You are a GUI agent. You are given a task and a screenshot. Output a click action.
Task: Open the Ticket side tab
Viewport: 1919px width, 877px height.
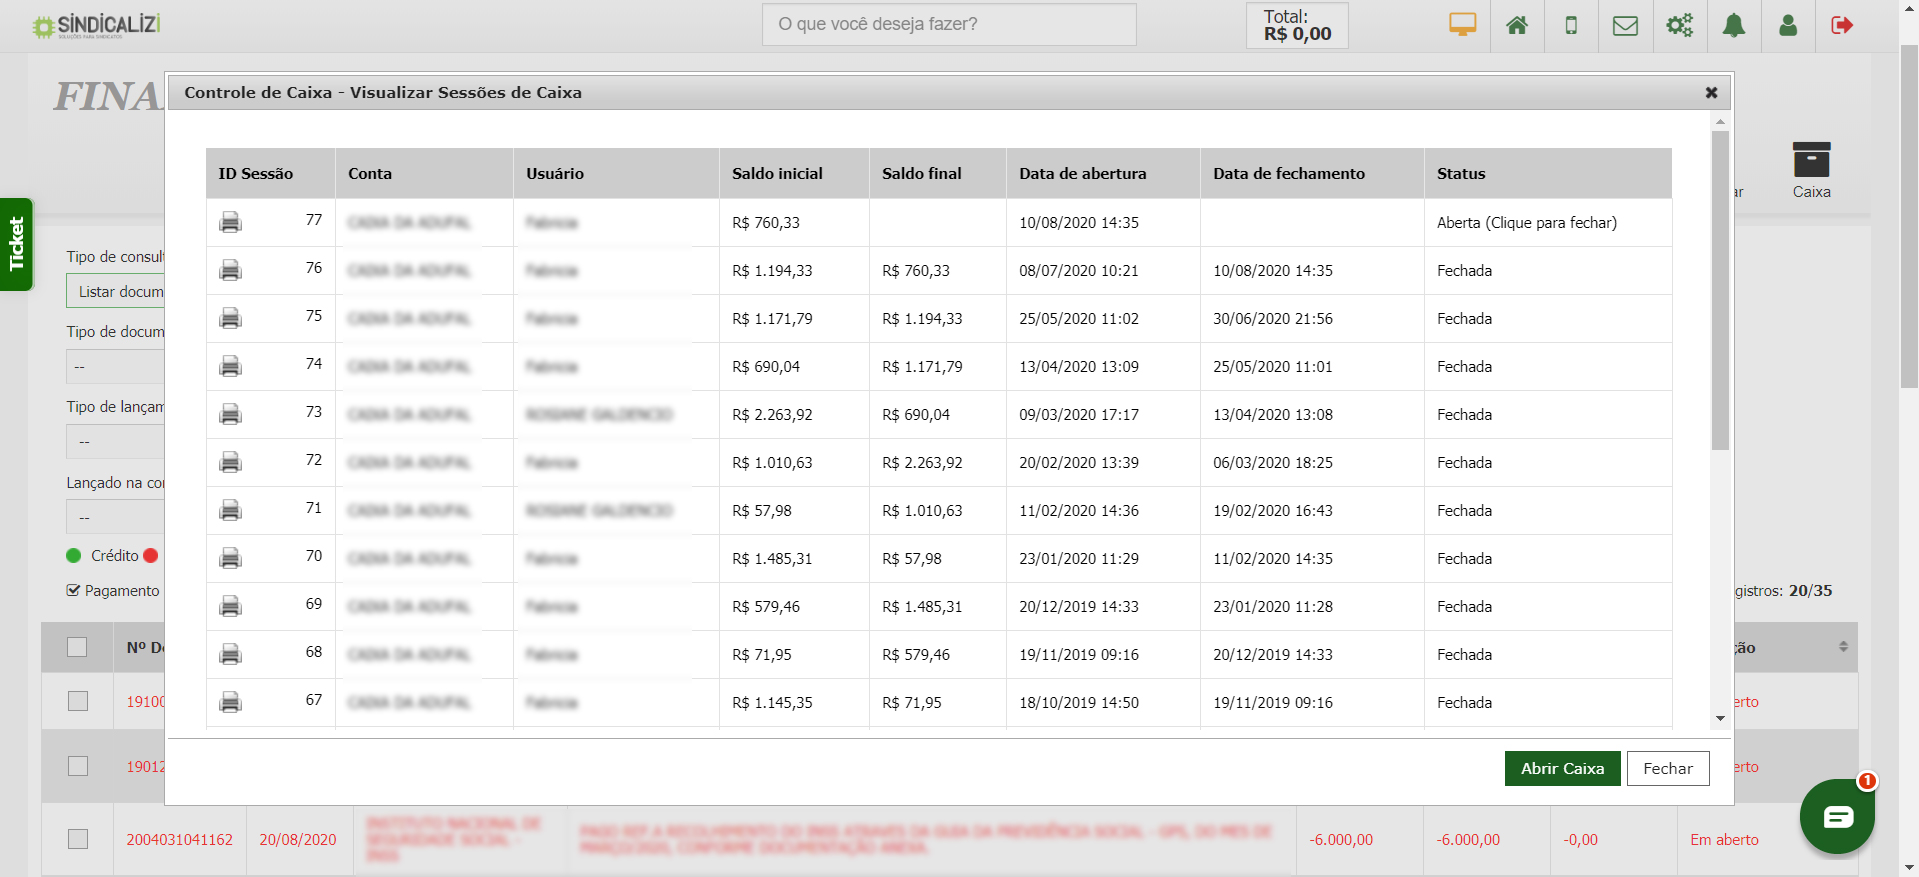(x=16, y=244)
